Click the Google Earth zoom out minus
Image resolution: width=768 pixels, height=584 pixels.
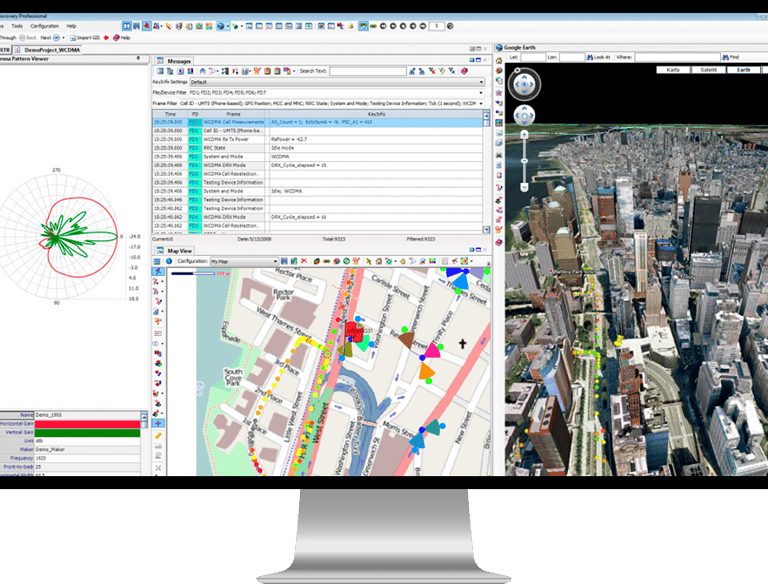[524, 187]
